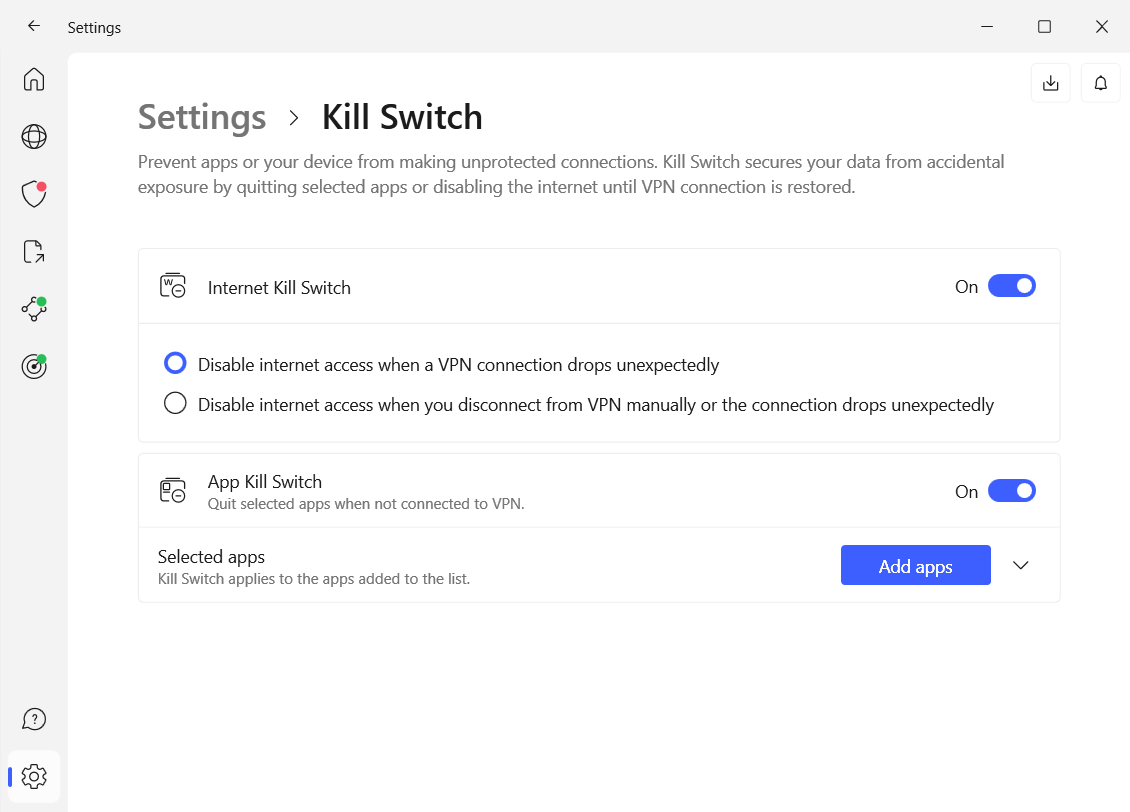Select disconnect manually or unexpectedly drop option
The width and height of the screenshot is (1130, 812).
click(175, 403)
